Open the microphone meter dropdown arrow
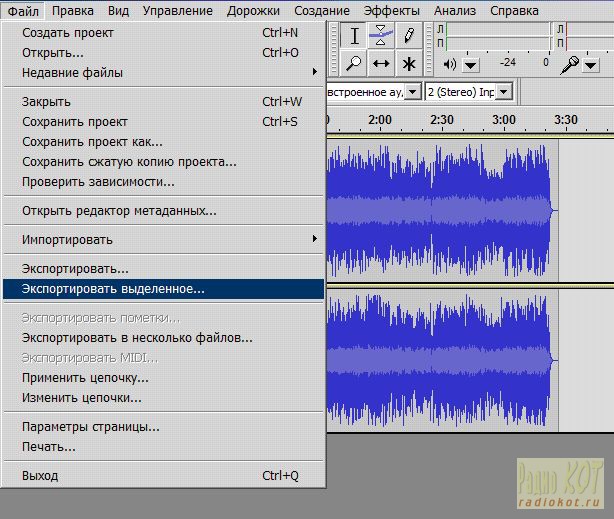This screenshot has height=519, width=614. (591, 65)
